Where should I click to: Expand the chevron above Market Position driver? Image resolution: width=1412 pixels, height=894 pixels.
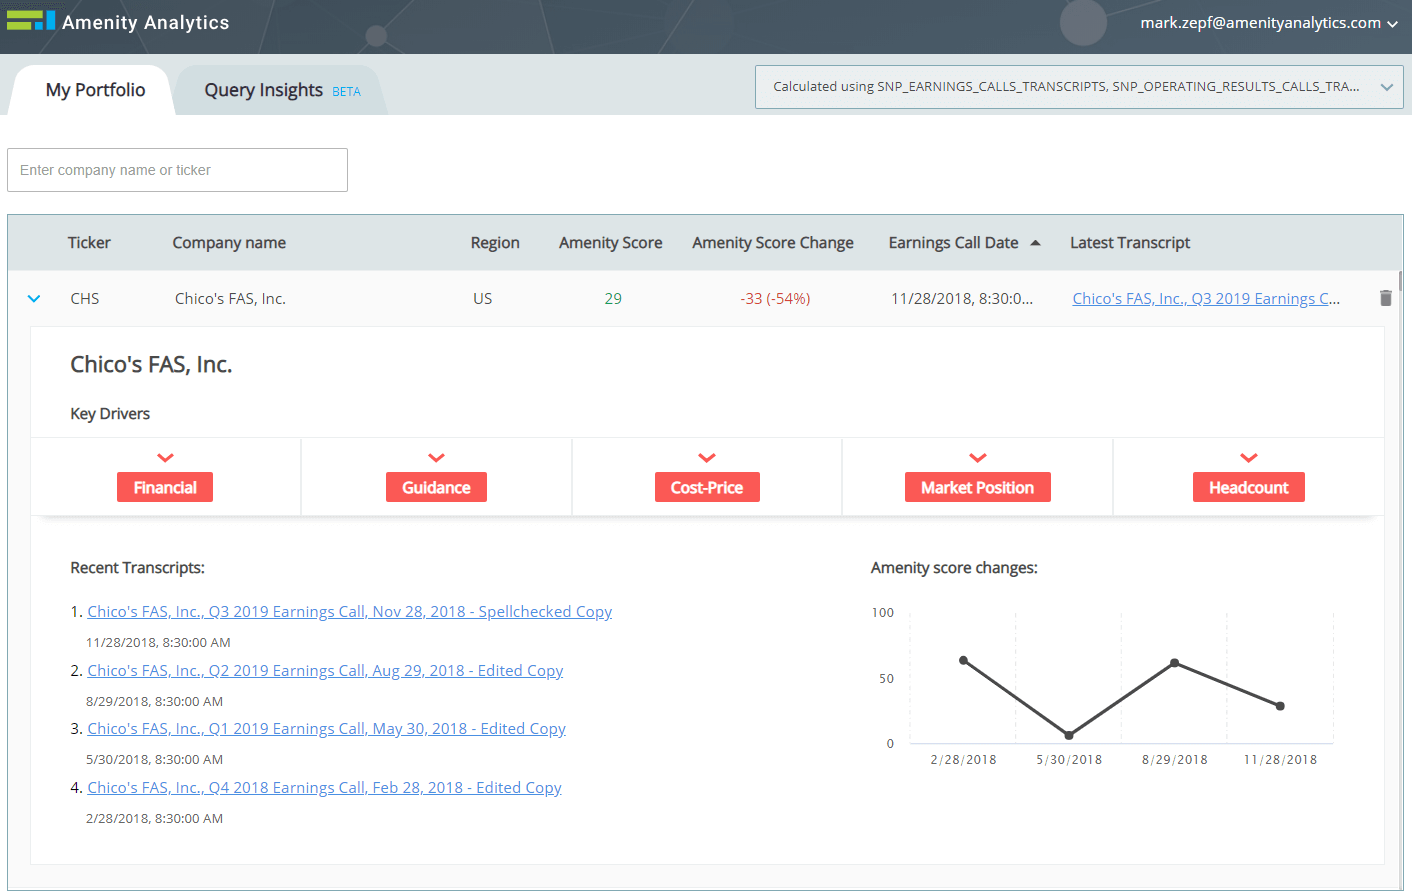[x=978, y=458]
